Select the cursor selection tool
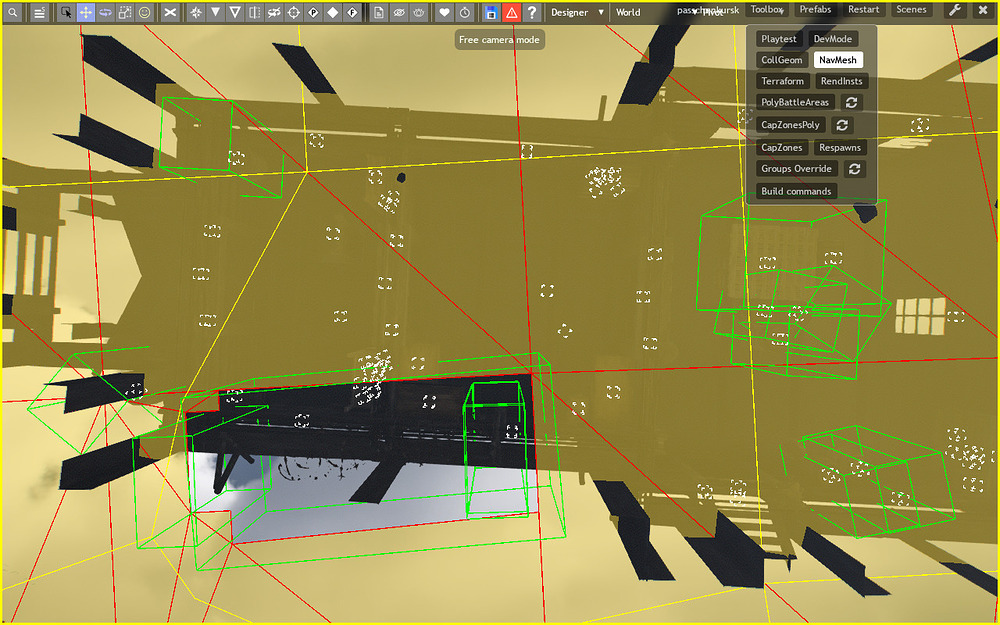Image resolution: width=1000 pixels, height=625 pixels. click(x=65, y=12)
